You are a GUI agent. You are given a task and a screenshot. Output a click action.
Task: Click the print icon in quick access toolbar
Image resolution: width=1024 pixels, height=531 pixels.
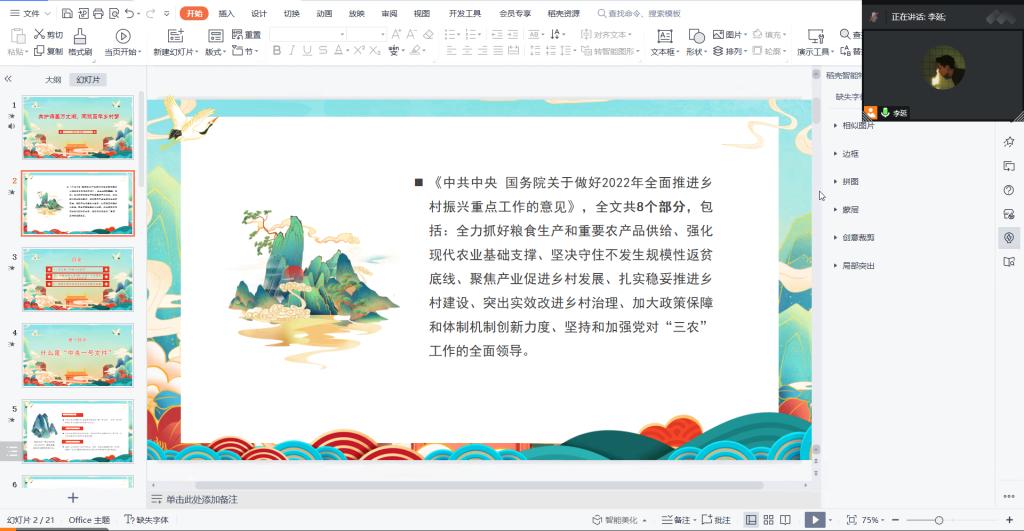[x=99, y=13]
